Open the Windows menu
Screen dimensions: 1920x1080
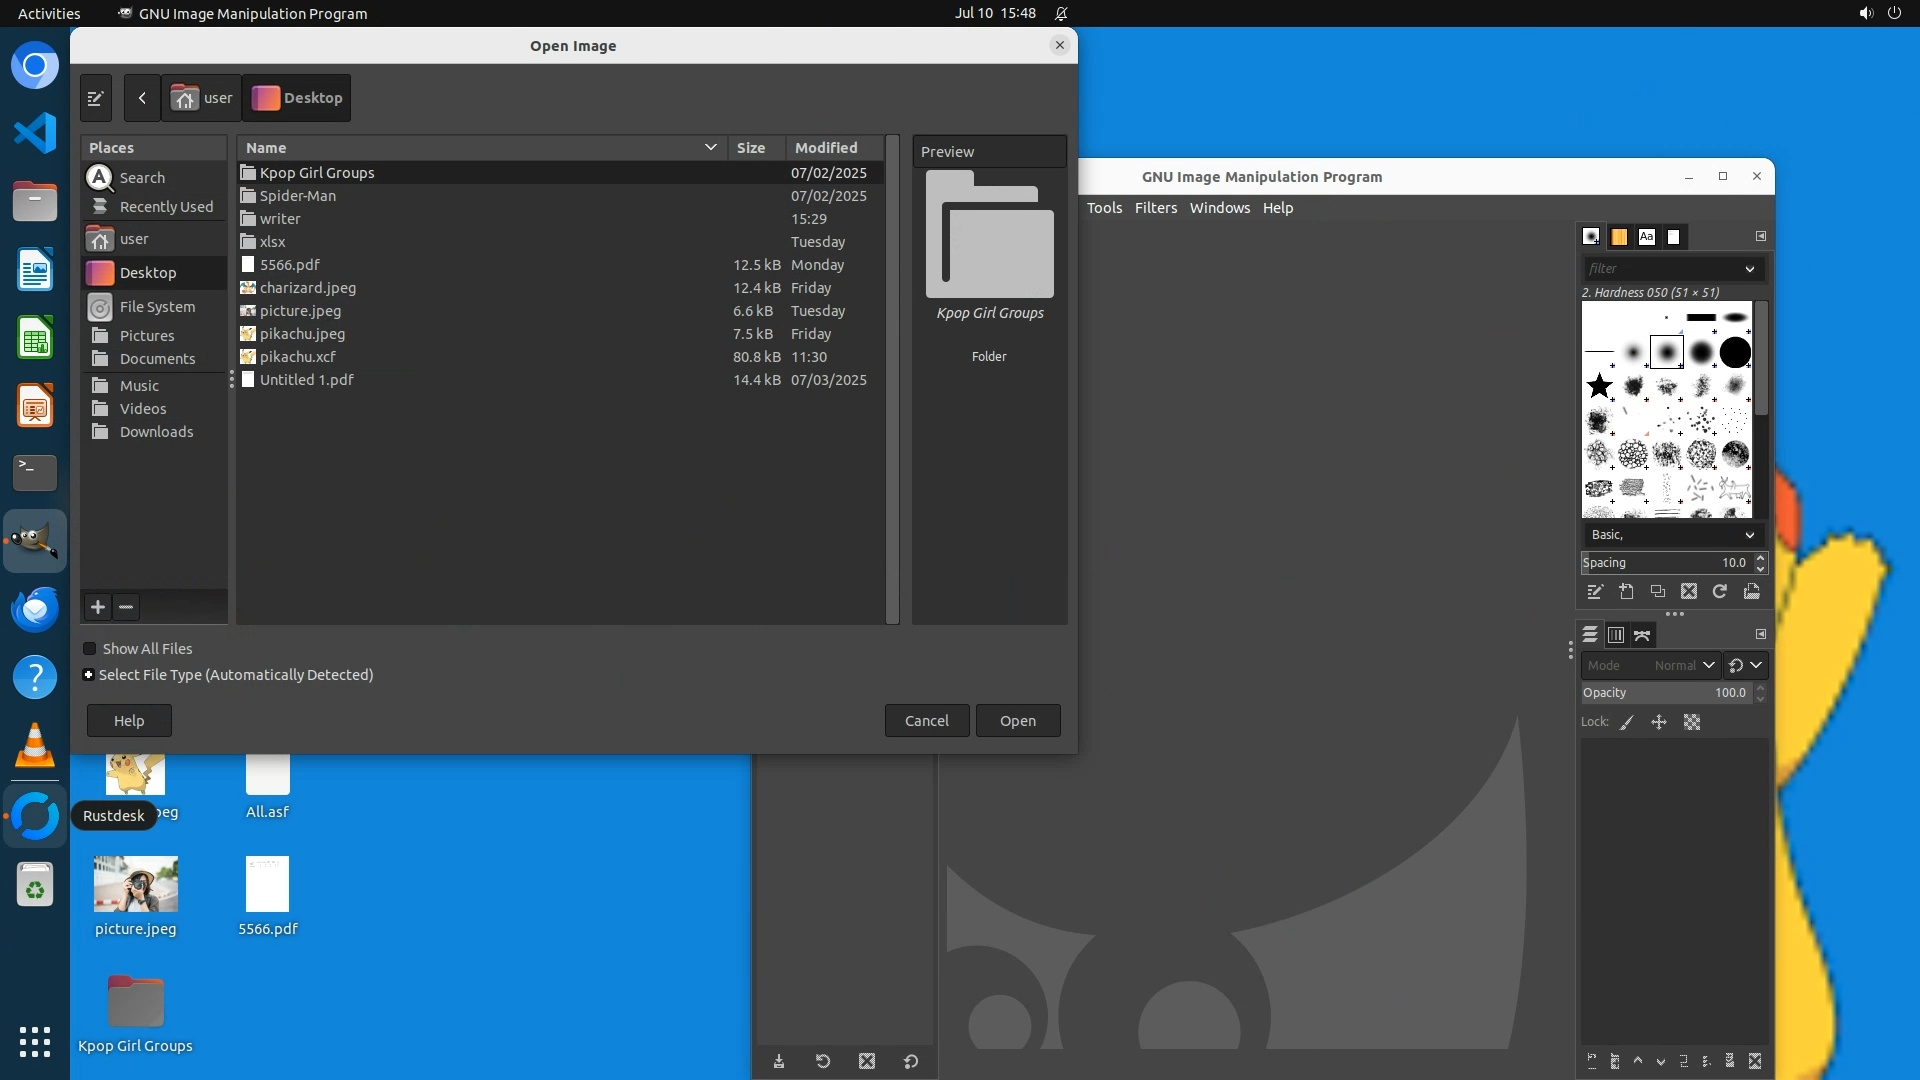click(1219, 208)
